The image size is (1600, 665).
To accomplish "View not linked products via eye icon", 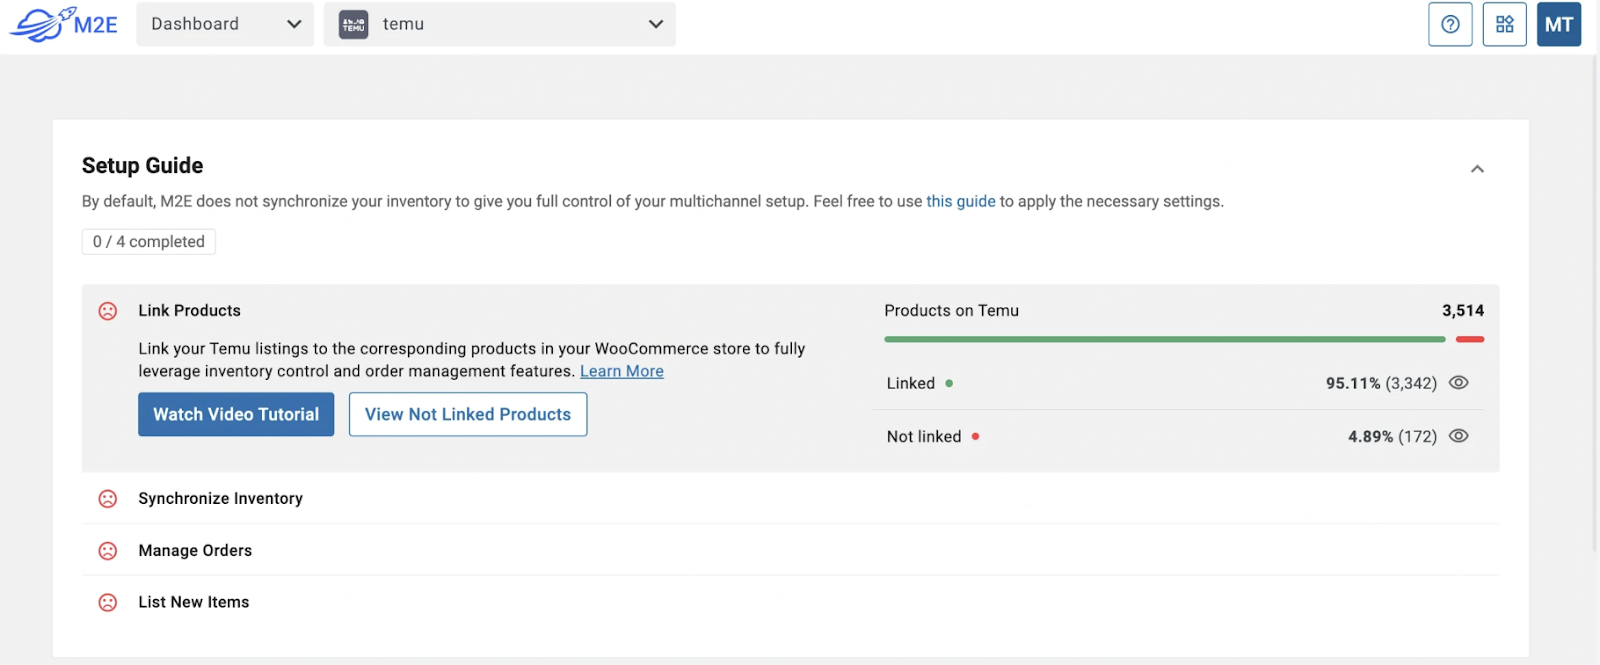I will click(x=1459, y=436).
